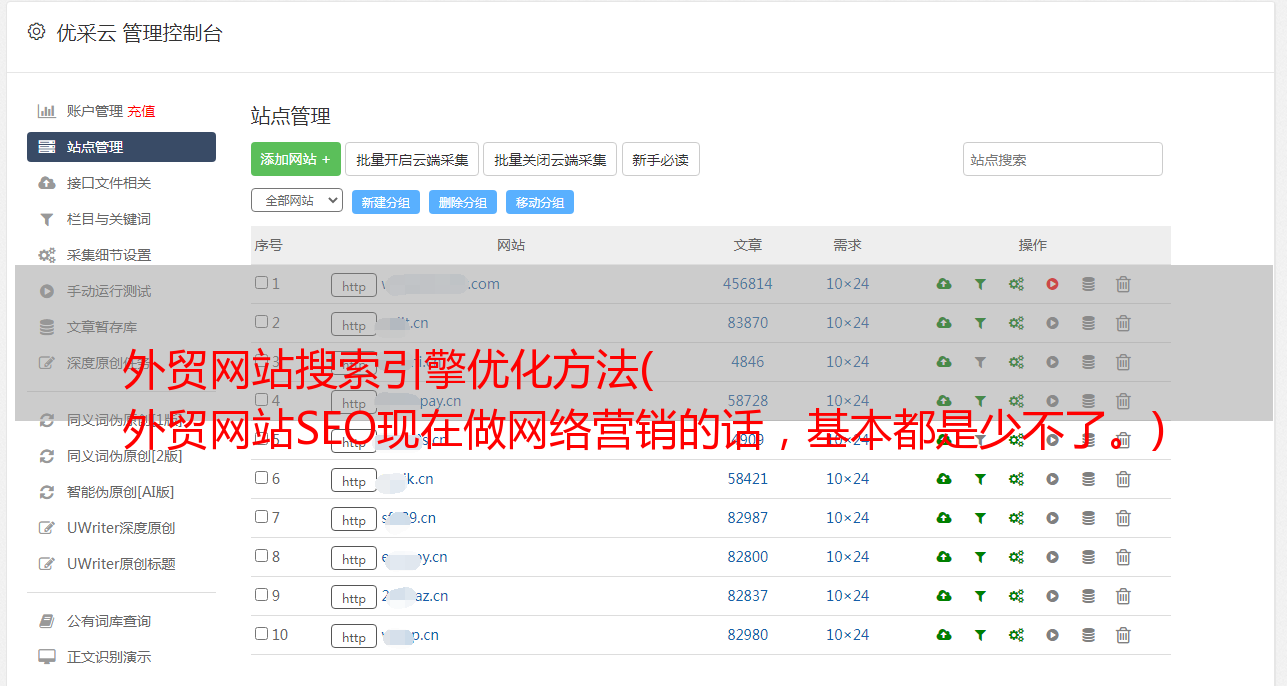Screen dimensions: 1287x686
Task: Open 智能伪原创[AI版] in the sidebar
Action: [121, 492]
